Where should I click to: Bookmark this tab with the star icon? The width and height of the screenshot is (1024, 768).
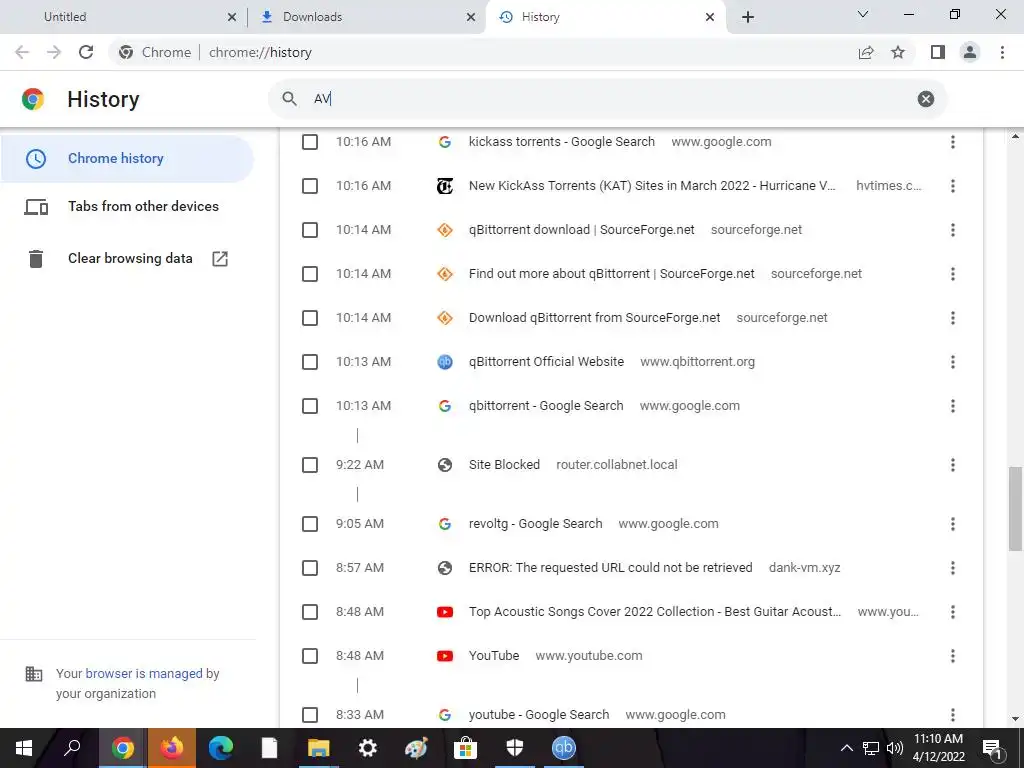click(898, 52)
